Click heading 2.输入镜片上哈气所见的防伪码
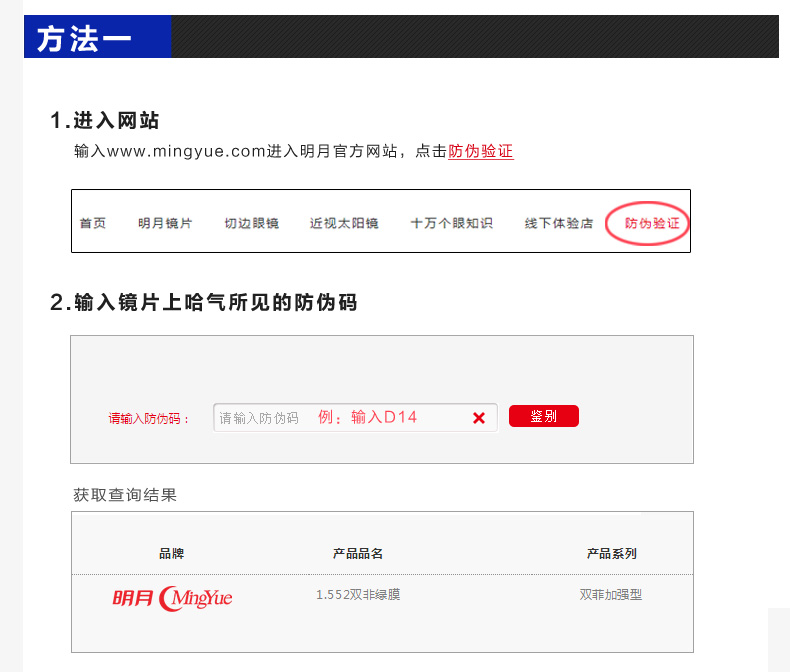The width and height of the screenshot is (790, 672). (204, 302)
